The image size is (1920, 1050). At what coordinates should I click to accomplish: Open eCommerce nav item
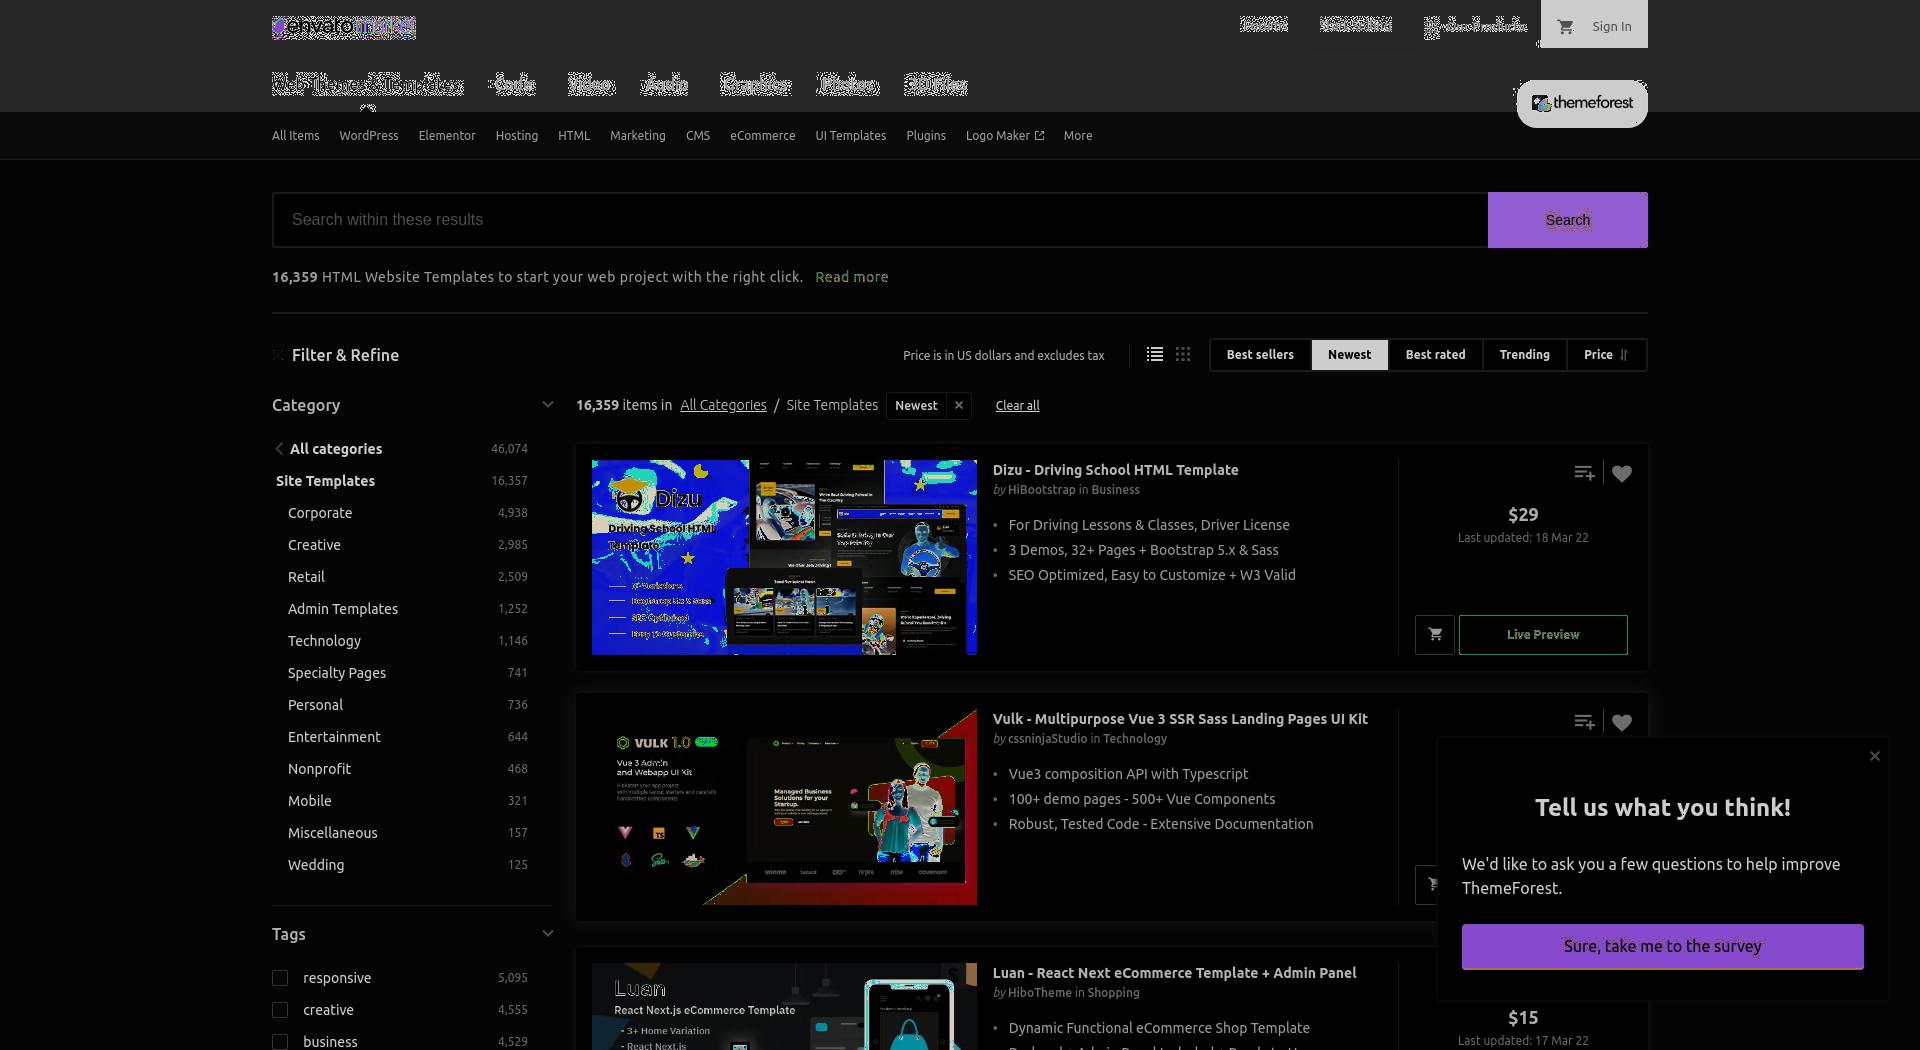[763, 136]
